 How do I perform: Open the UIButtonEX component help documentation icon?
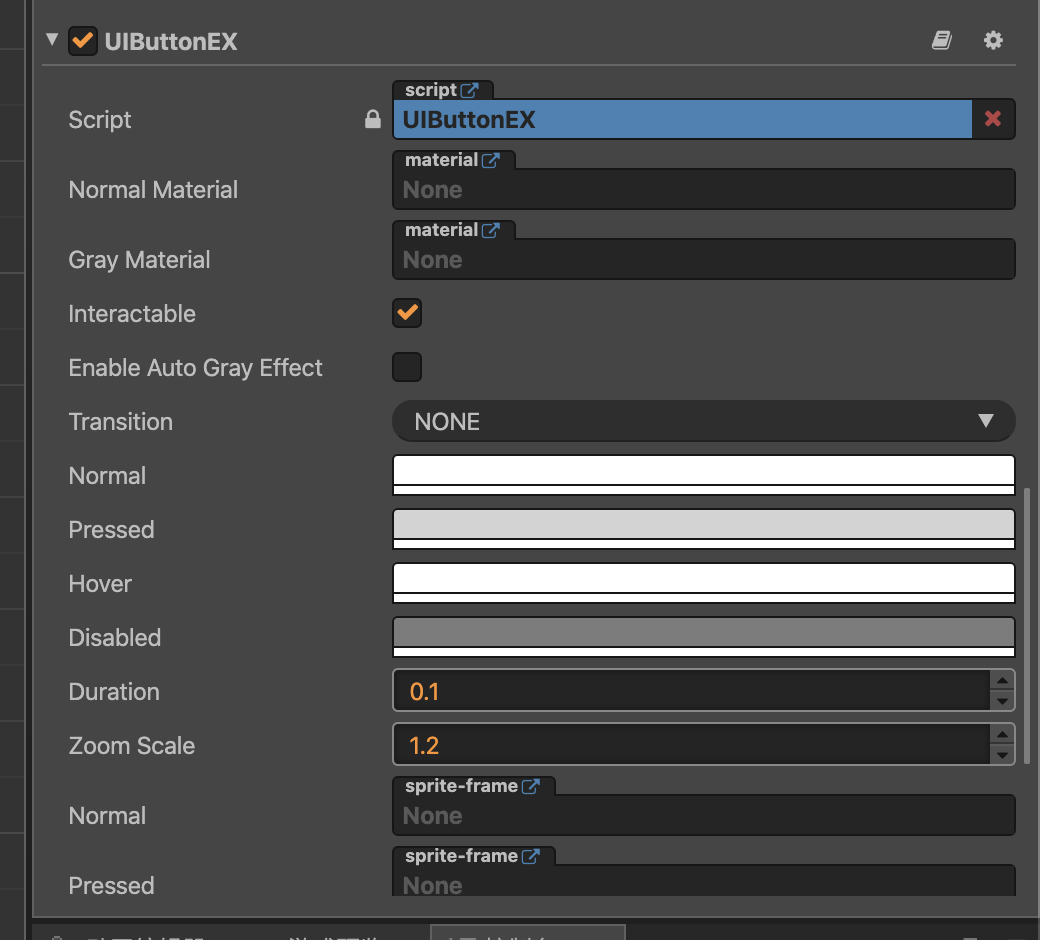(941, 40)
